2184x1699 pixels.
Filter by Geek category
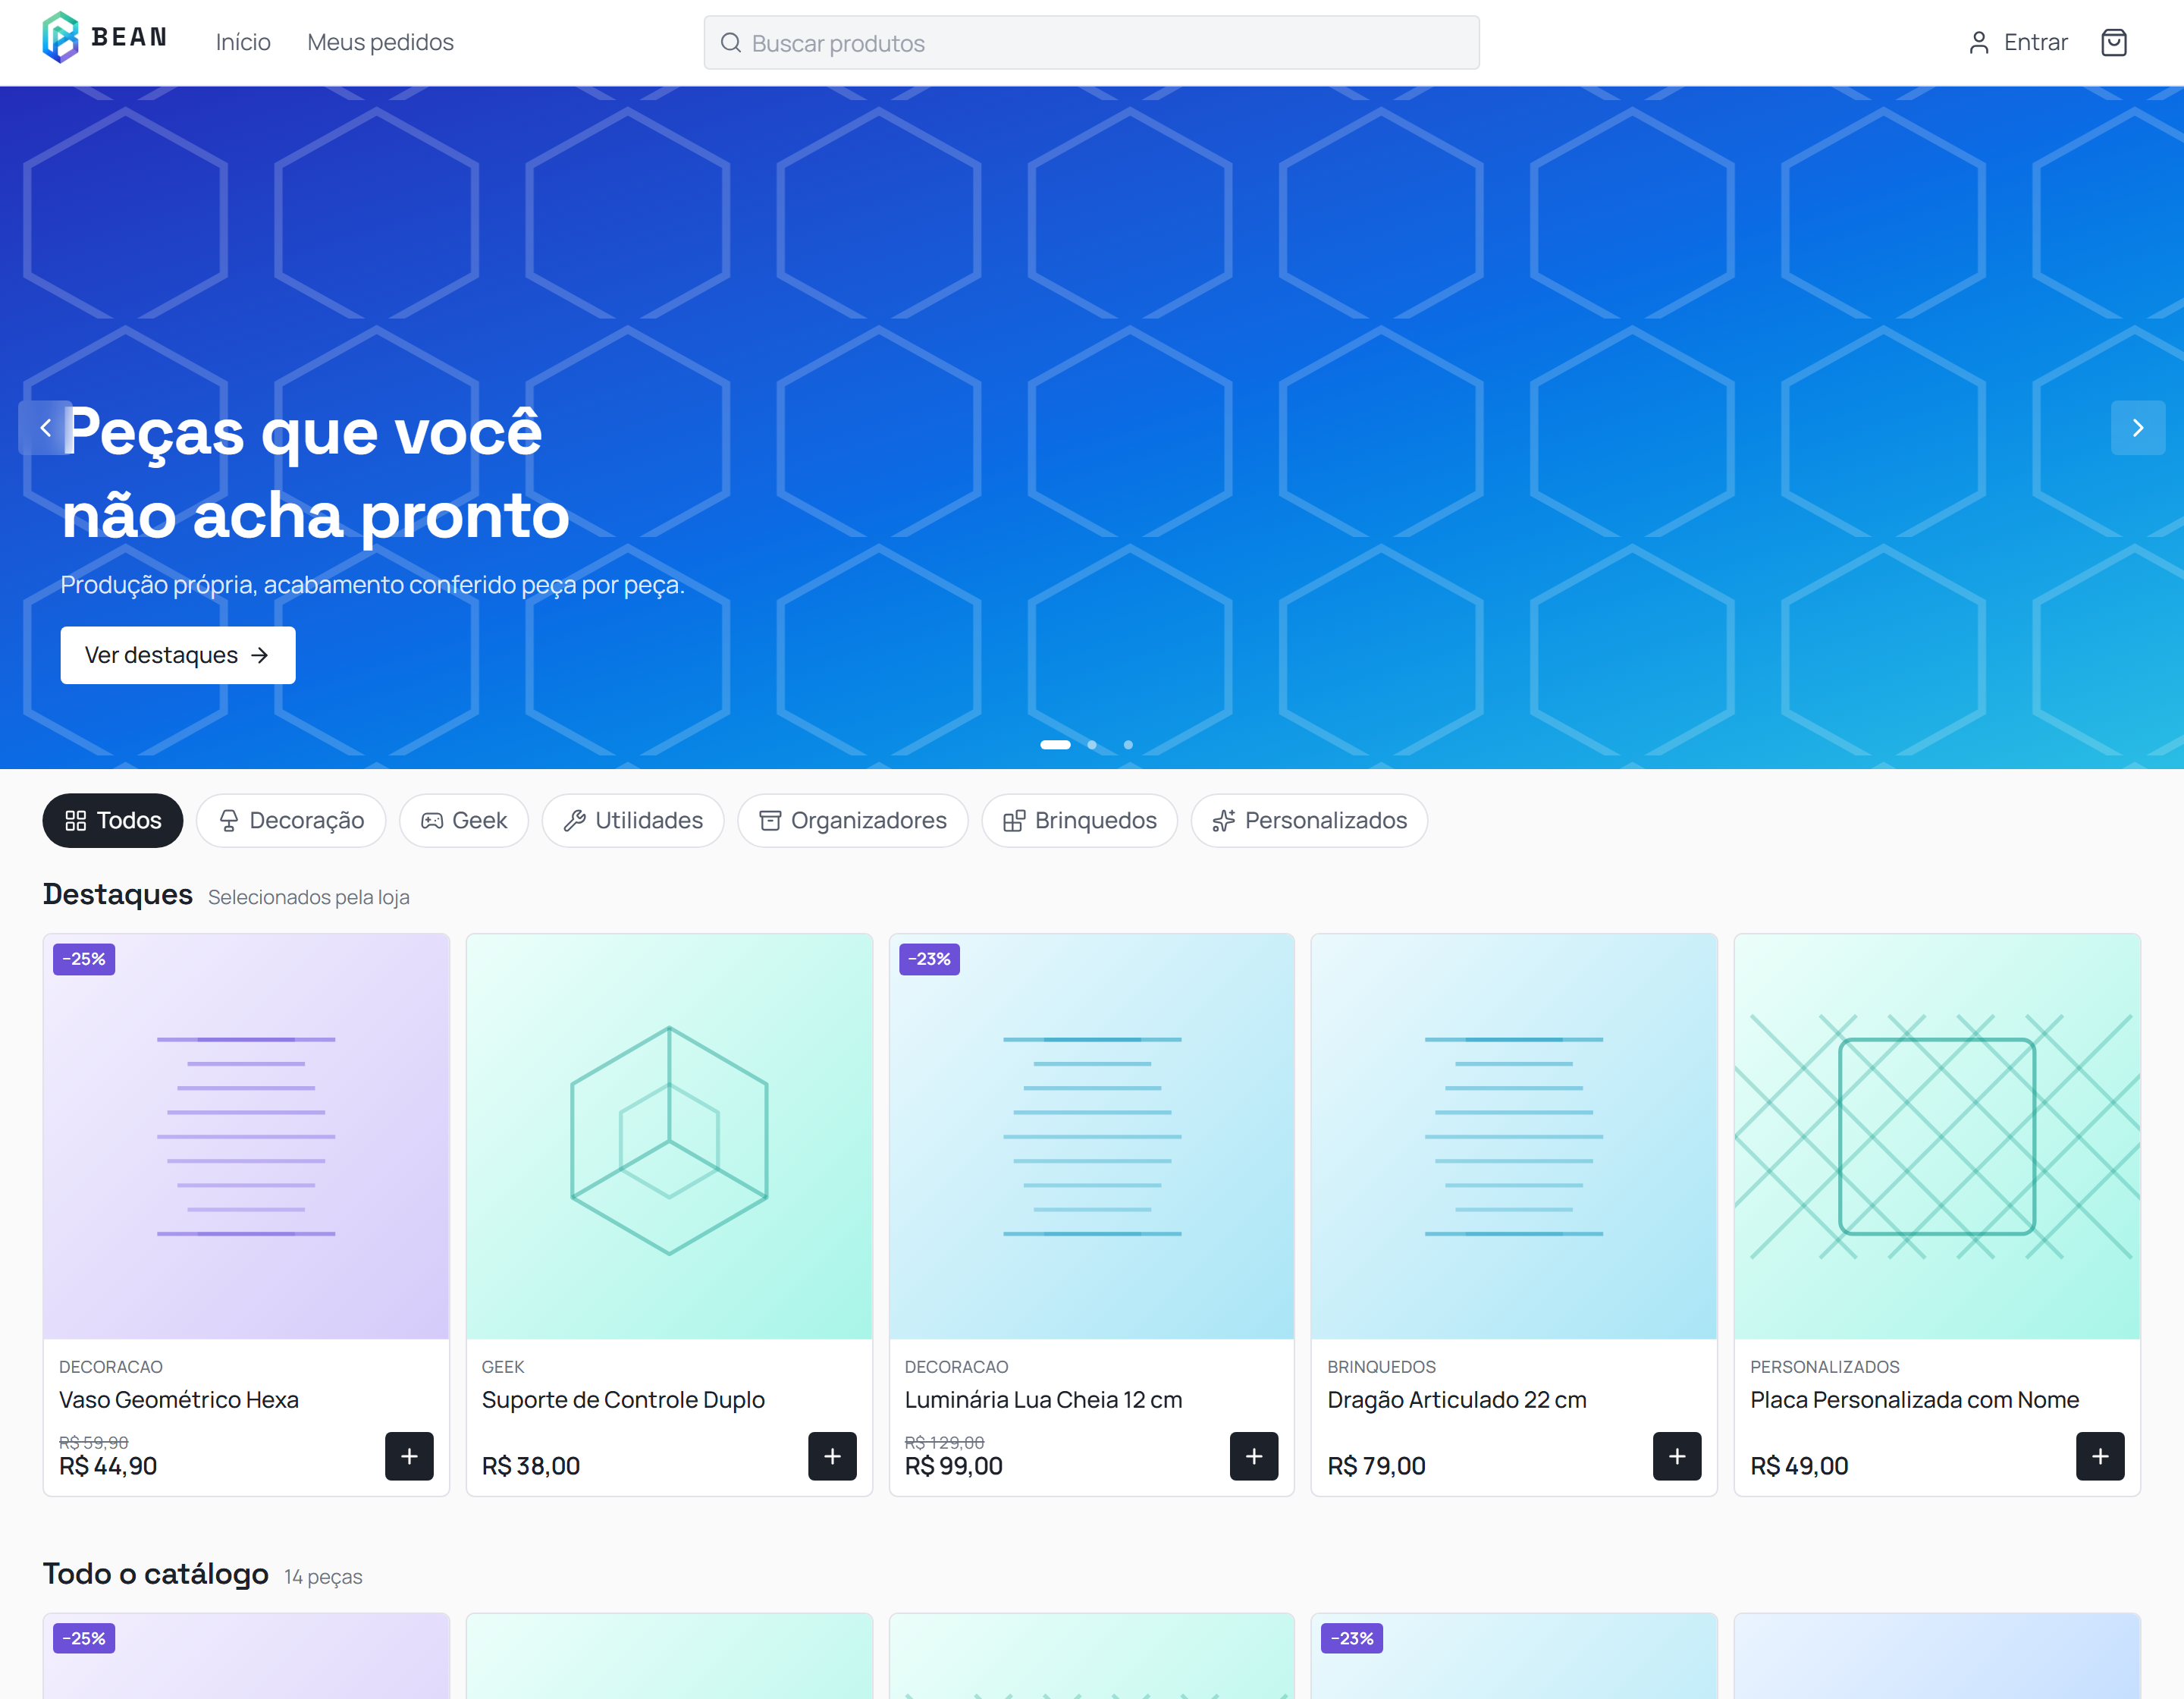click(x=464, y=821)
